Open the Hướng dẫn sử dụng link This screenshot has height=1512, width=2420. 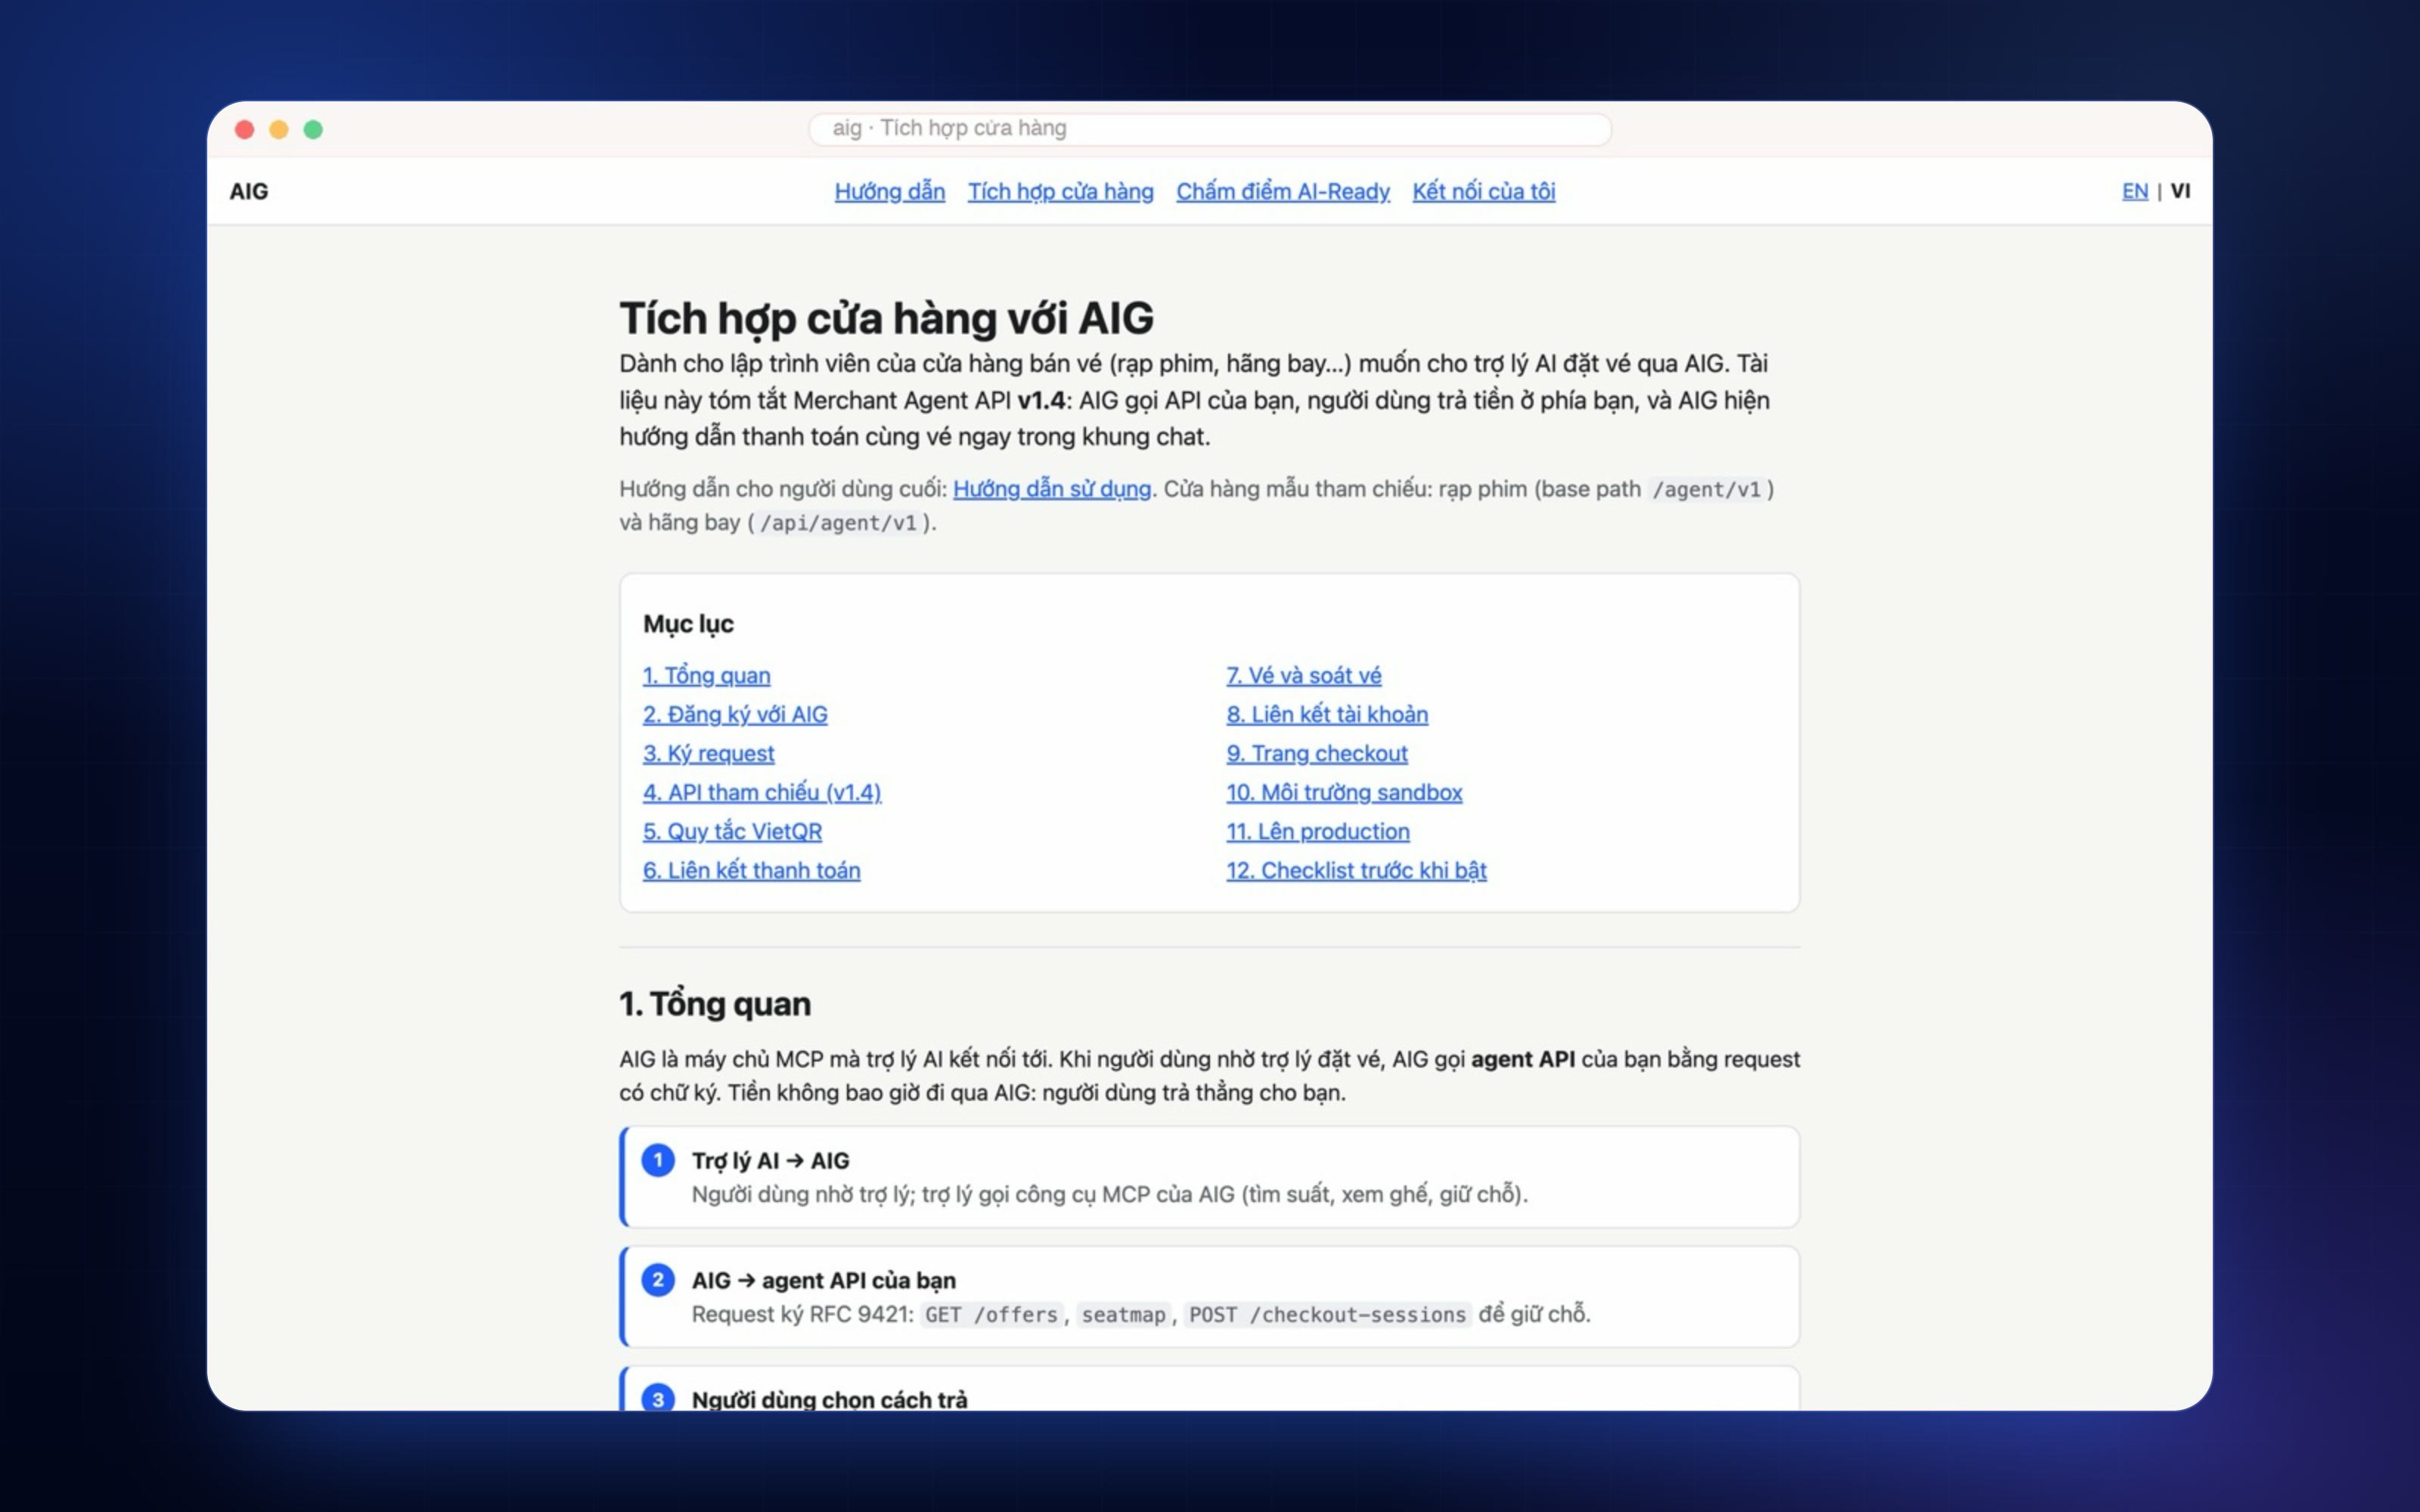pyautogui.click(x=1051, y=489)
